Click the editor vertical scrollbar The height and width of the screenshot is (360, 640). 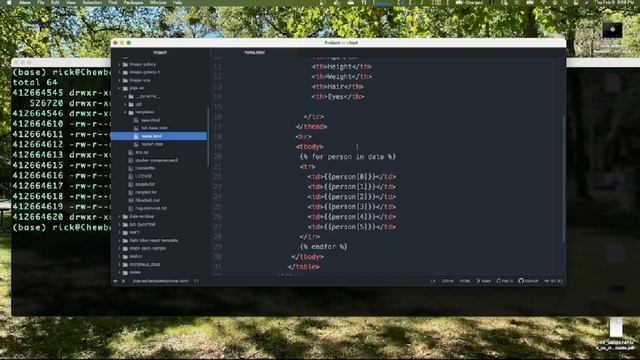(564, 178)
